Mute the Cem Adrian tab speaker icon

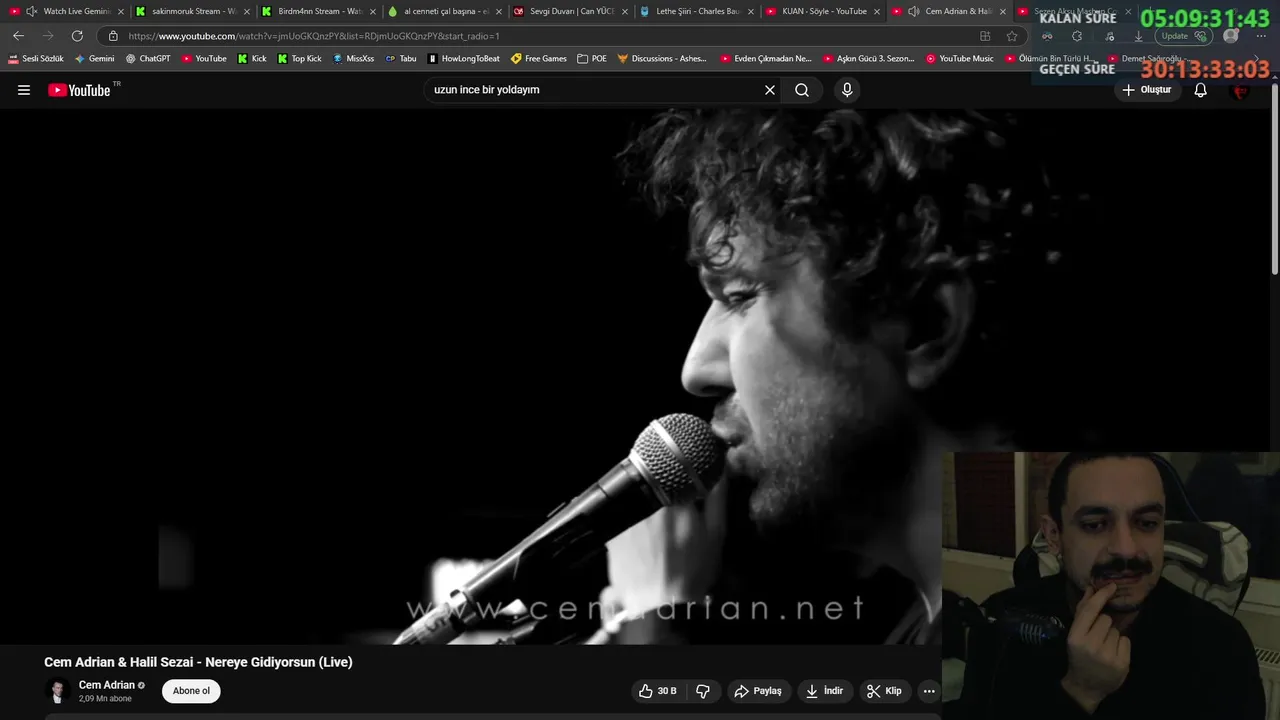tap(913, 12)
